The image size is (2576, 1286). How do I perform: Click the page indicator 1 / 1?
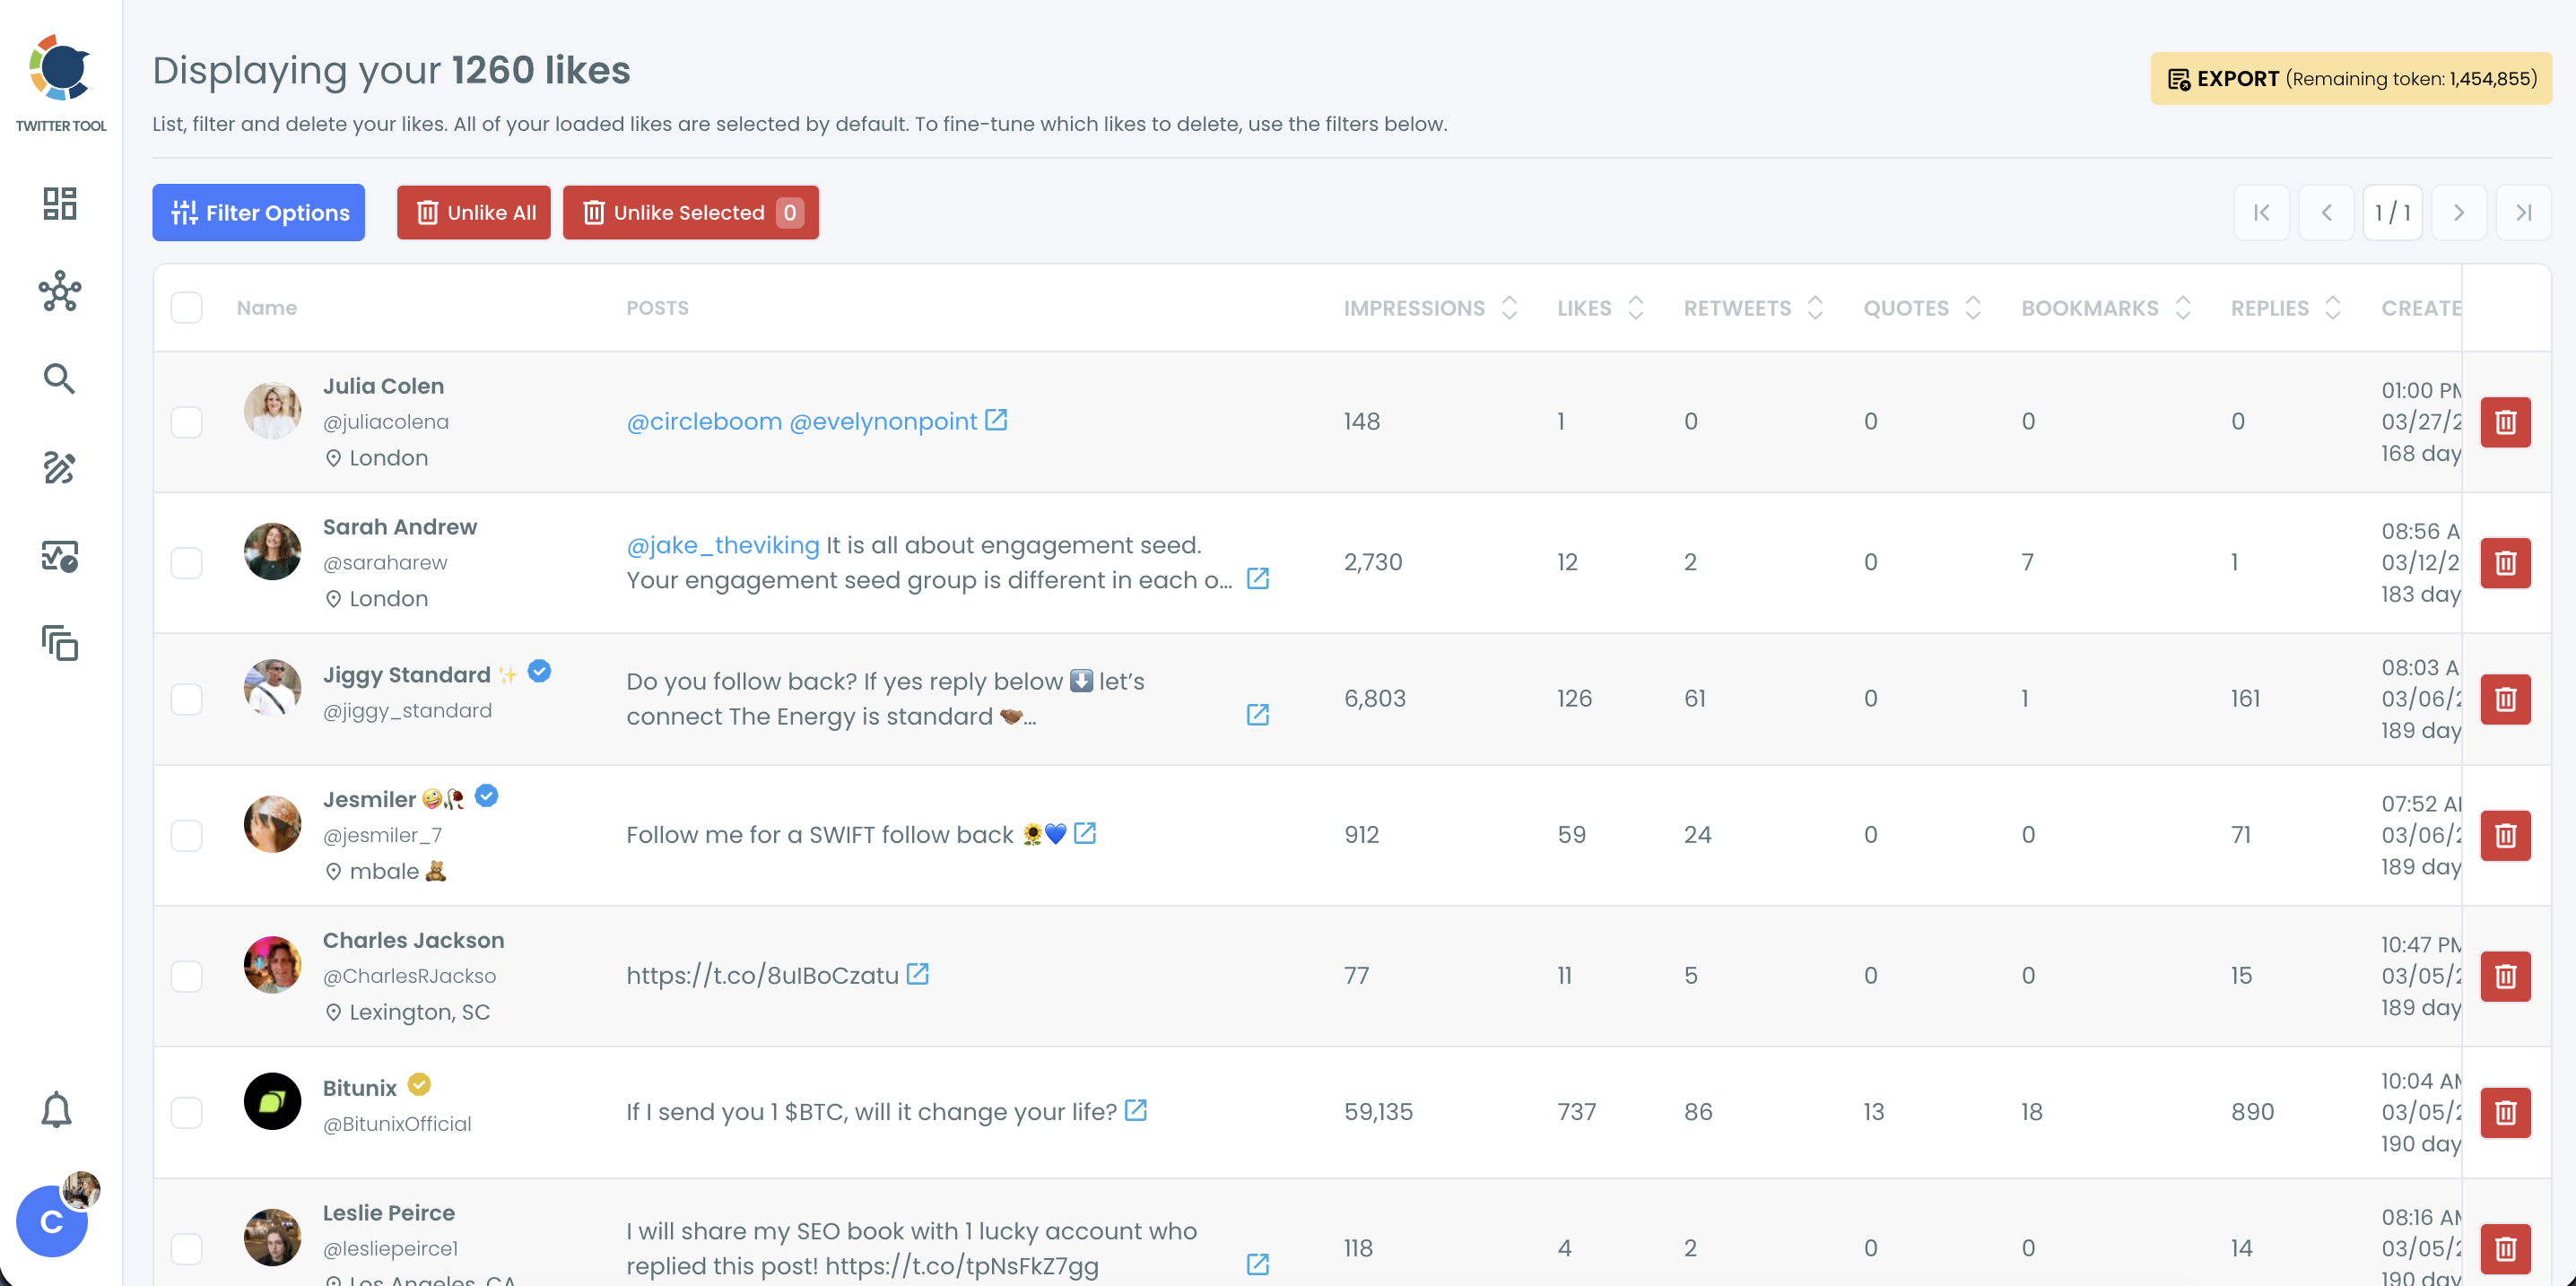(2393, 212)
